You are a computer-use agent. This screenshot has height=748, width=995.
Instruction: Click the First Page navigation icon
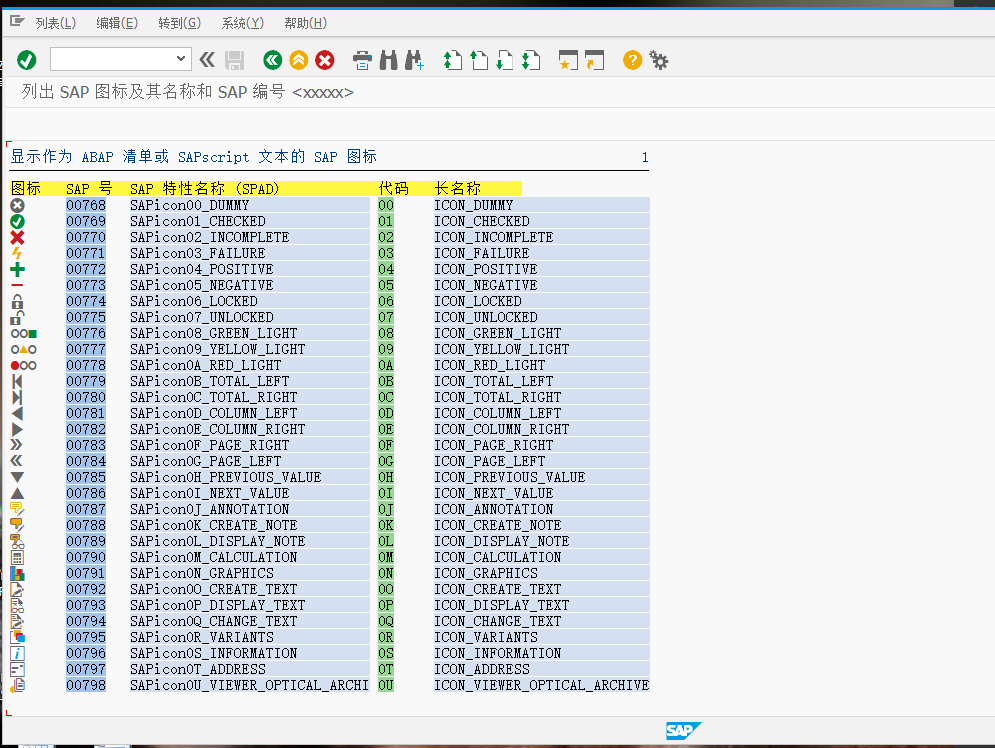pos(452,60)
